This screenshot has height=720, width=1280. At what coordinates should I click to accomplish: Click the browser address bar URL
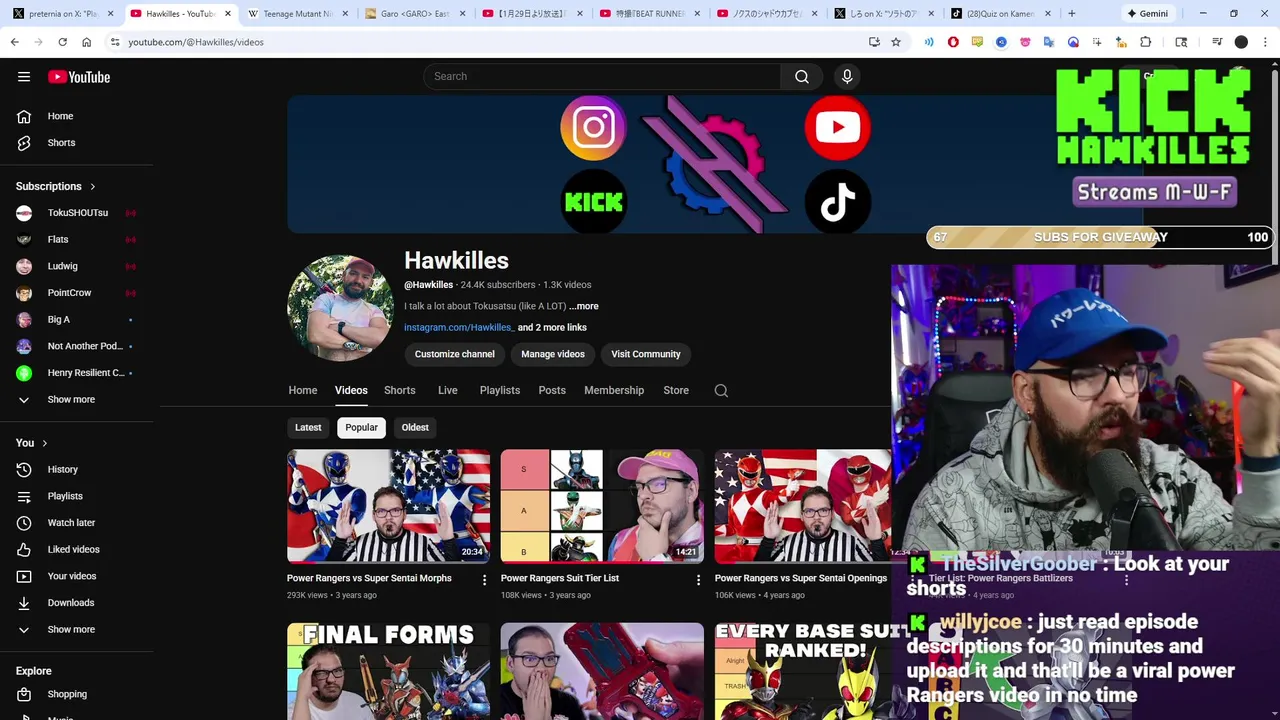click(196, 42)
